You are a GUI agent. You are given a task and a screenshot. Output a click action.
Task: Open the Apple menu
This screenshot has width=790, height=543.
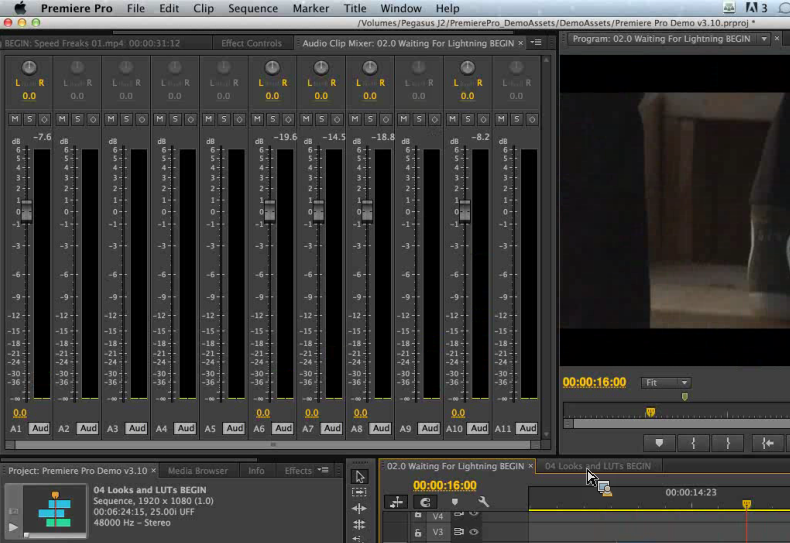coord(20,8)
